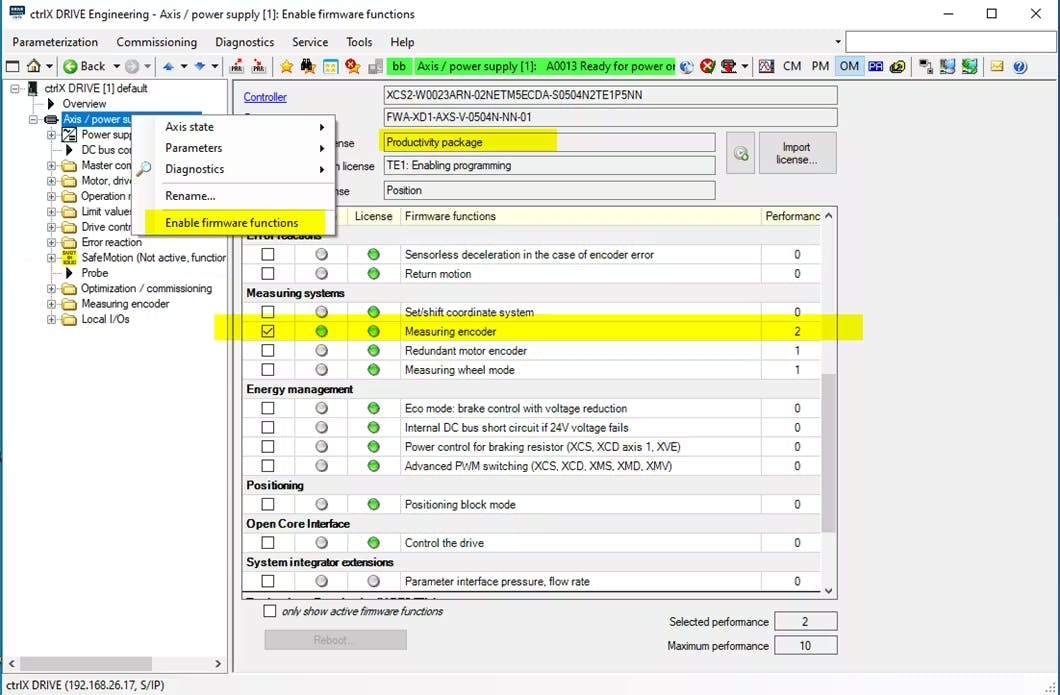
Task: Check 'only show active firmware functions'
Action: coord(269,611)
